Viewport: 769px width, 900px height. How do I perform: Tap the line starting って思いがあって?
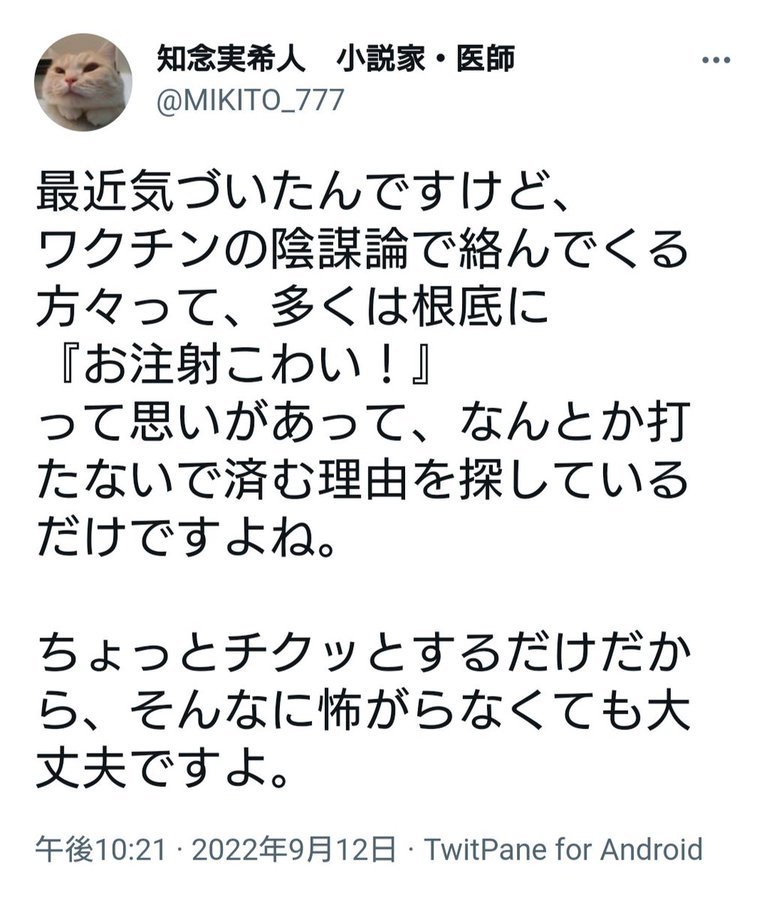point(363,422)
